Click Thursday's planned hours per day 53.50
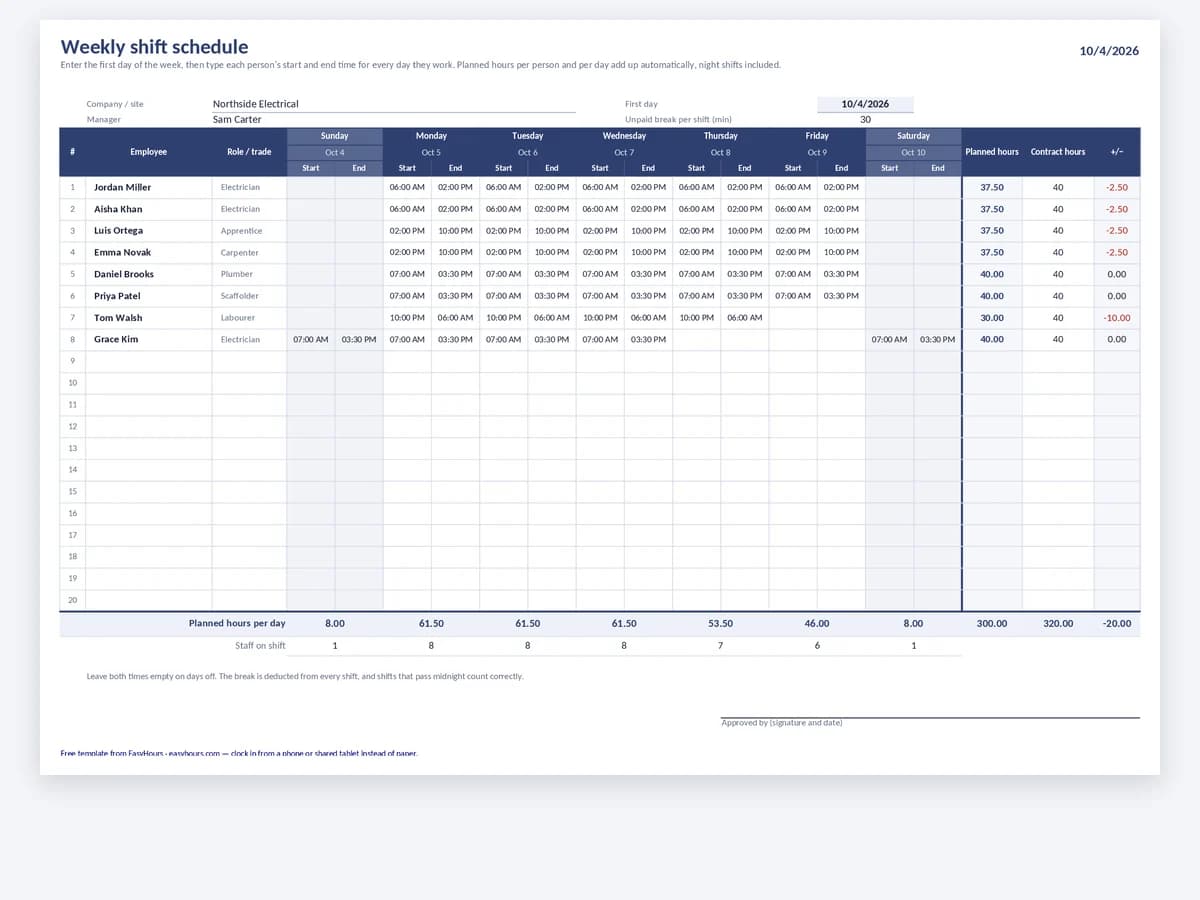 [720, 624]
